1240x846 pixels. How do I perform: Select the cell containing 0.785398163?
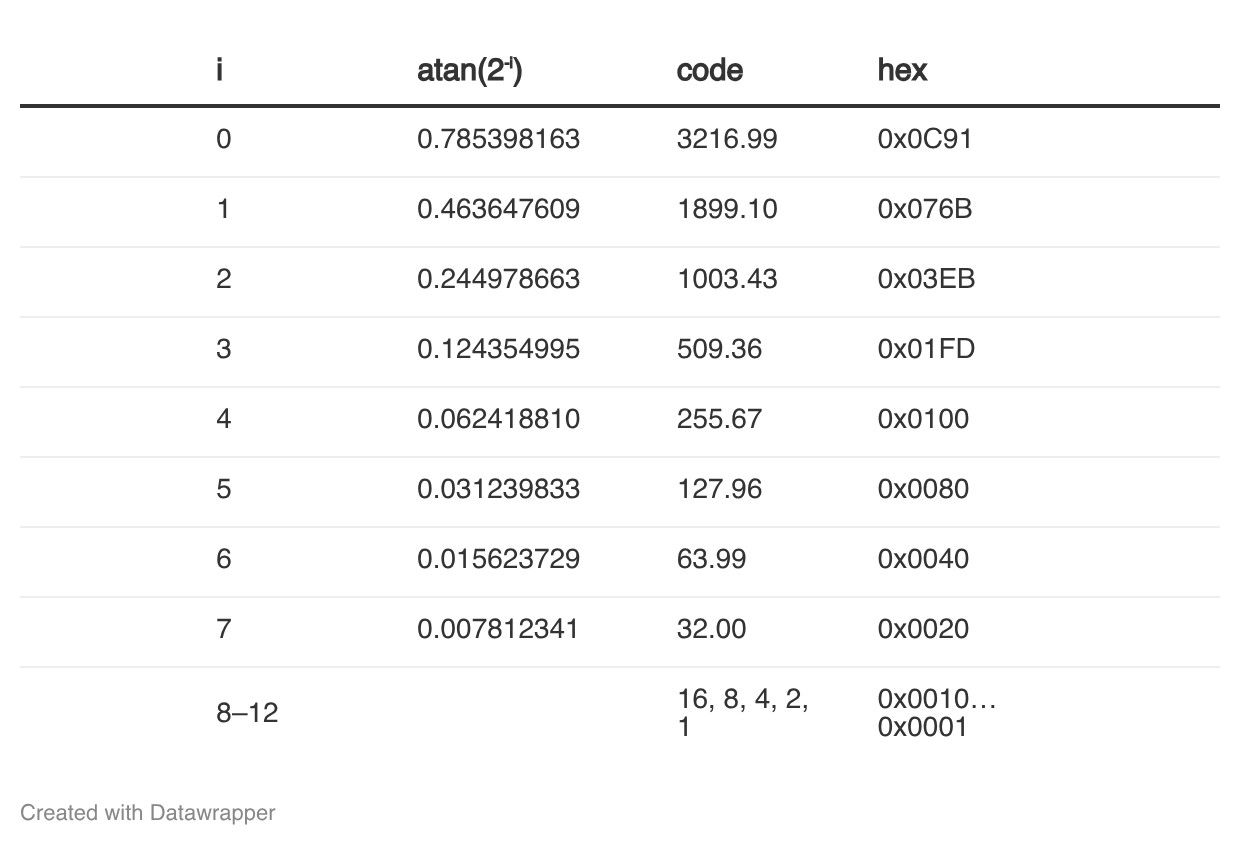click(498, 139)
